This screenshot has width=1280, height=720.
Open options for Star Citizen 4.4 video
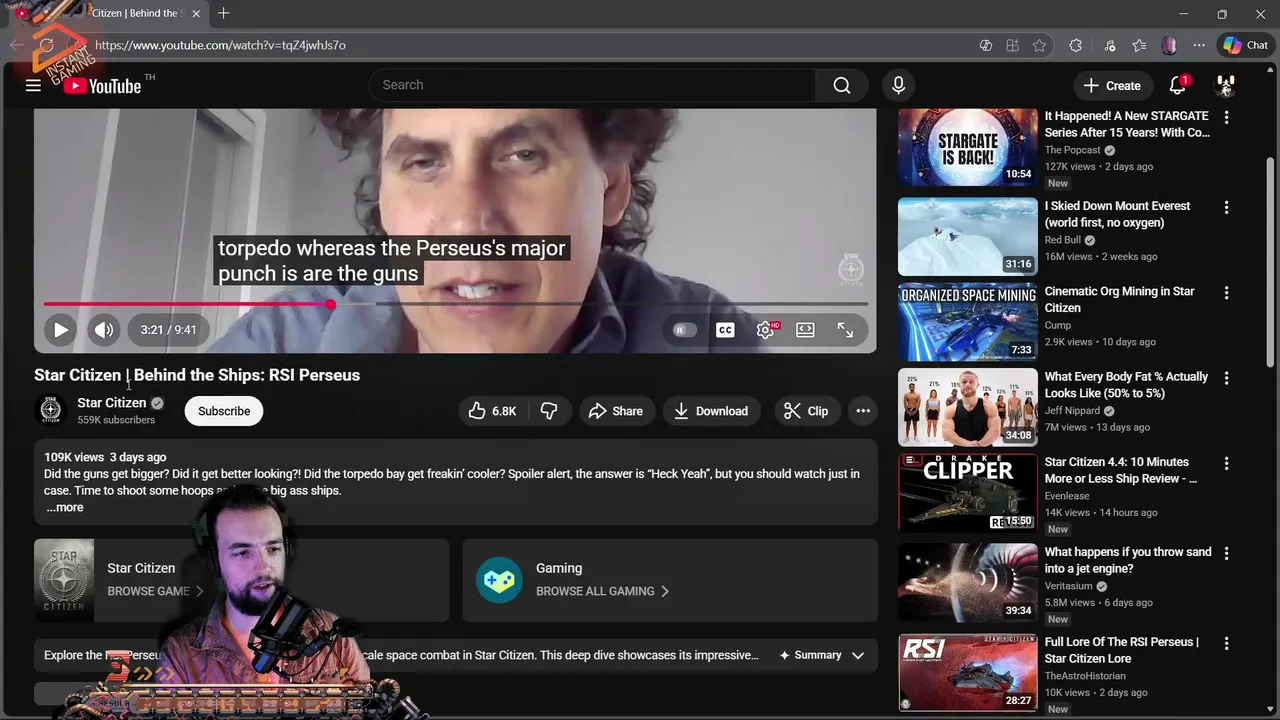click(x=1226, y=464)
